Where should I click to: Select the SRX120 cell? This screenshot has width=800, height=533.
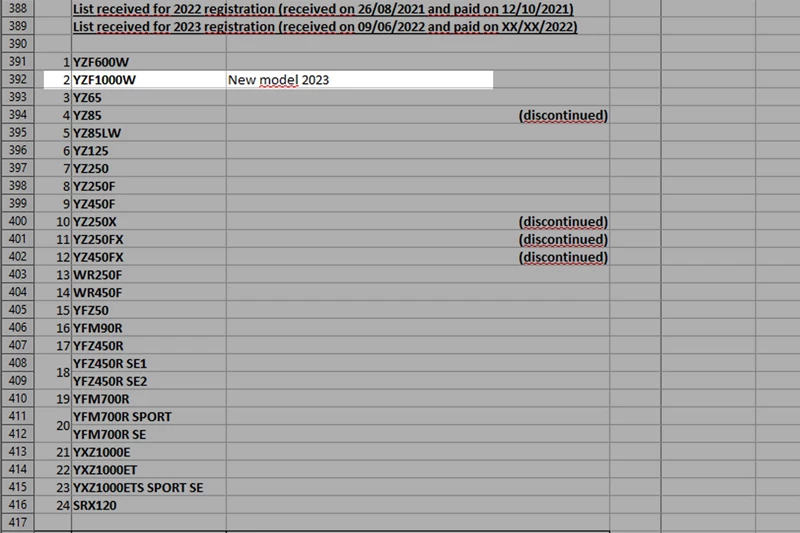pyautogui.click(x=148, y=506)
